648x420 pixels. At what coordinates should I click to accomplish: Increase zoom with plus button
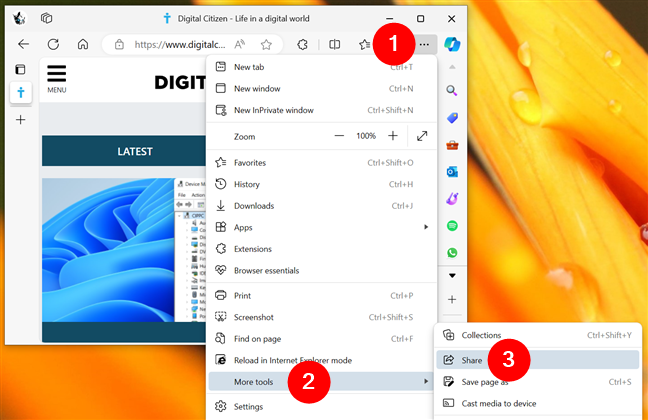393,136
